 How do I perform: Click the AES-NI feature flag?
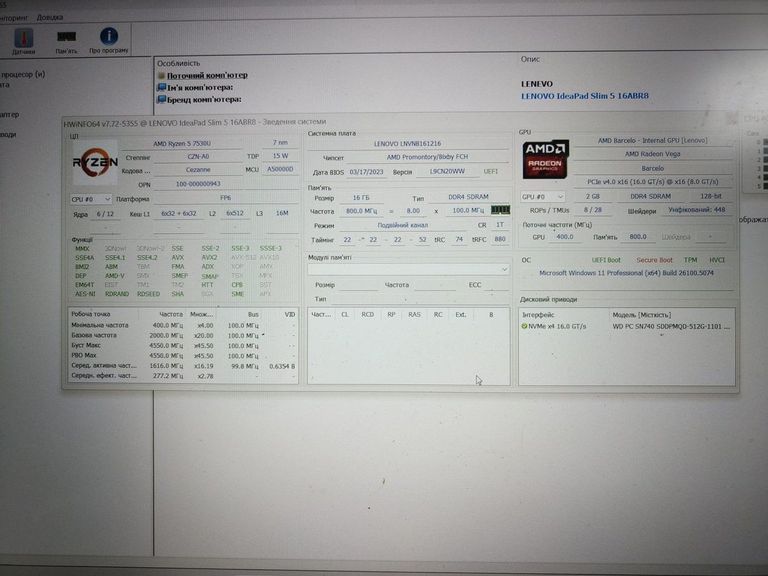[85, 294]
